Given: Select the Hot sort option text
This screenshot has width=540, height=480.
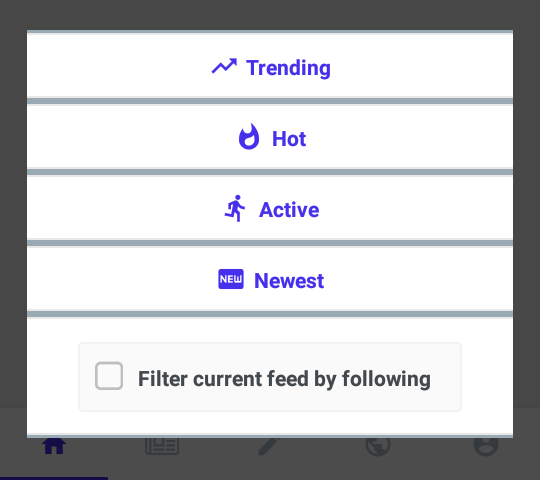Looking at the screenshot, I should 289,139.
